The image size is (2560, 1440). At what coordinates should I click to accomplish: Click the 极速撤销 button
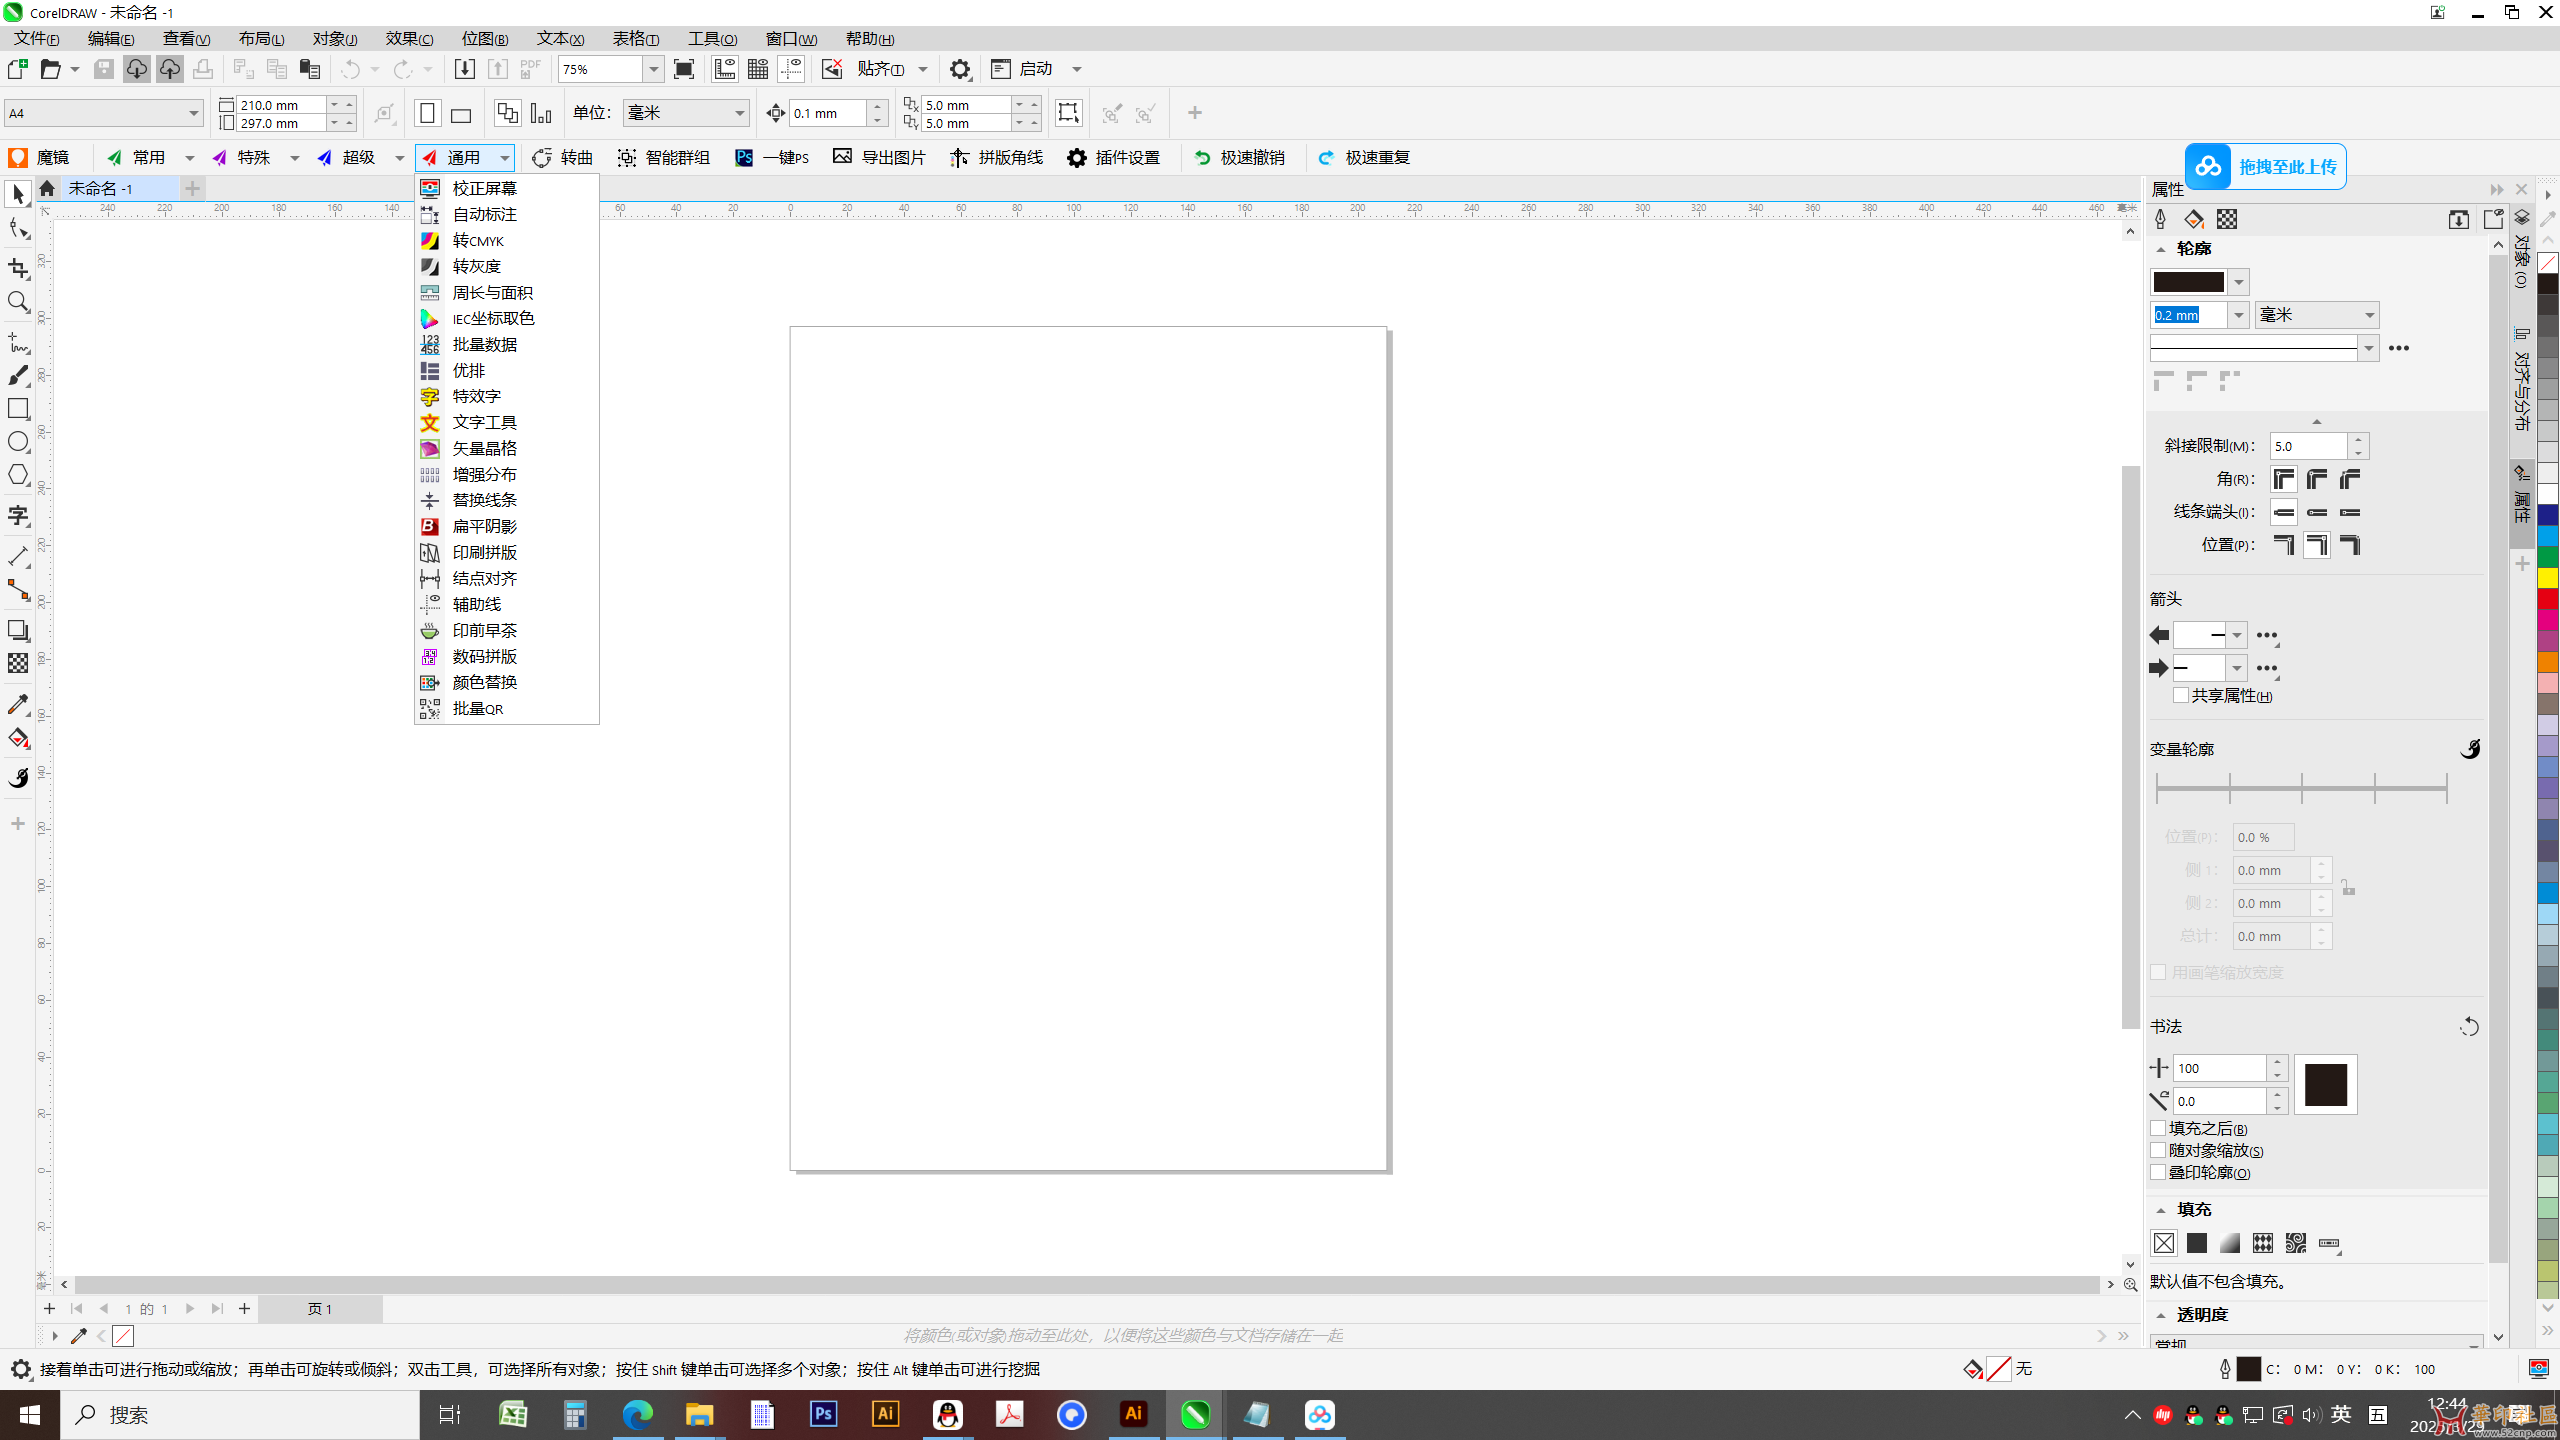[1239, 157]
